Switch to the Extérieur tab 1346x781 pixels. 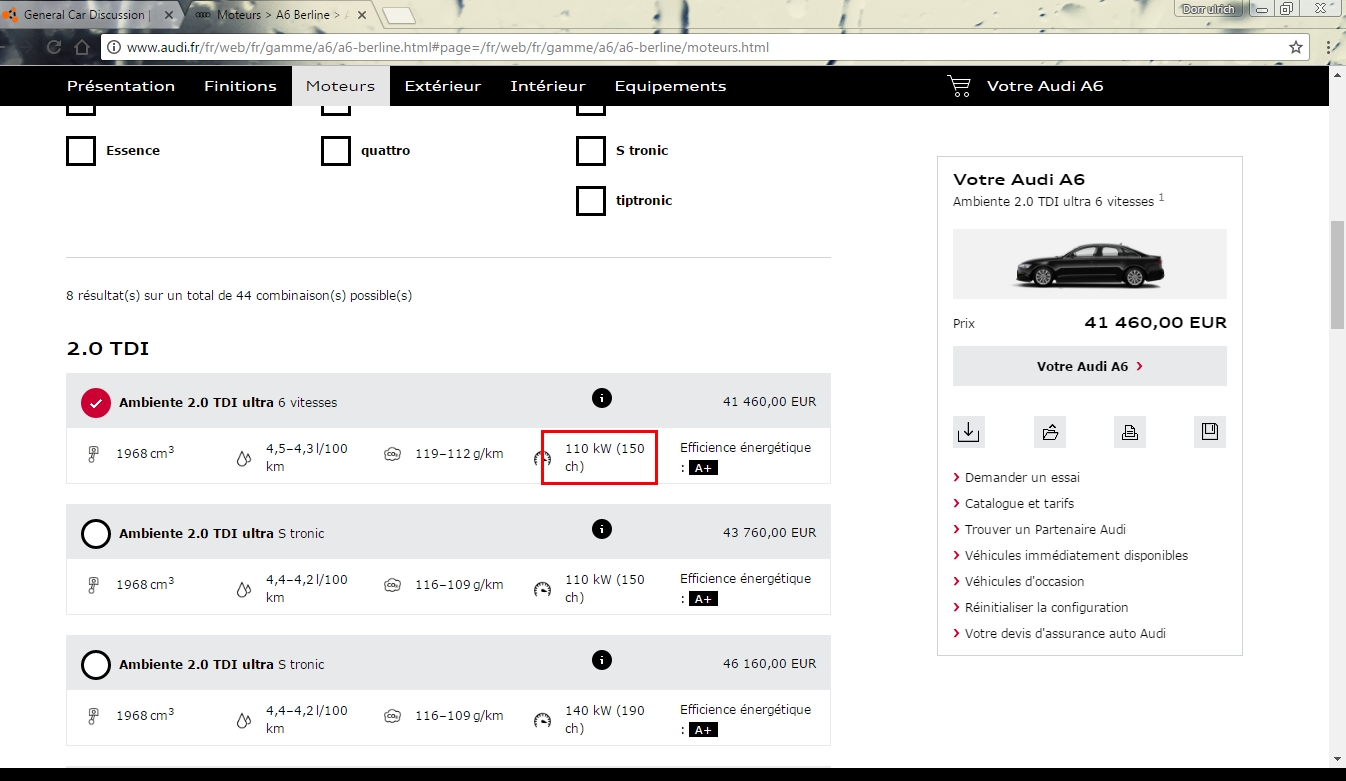pyautogui.click(x=443, y=86)
